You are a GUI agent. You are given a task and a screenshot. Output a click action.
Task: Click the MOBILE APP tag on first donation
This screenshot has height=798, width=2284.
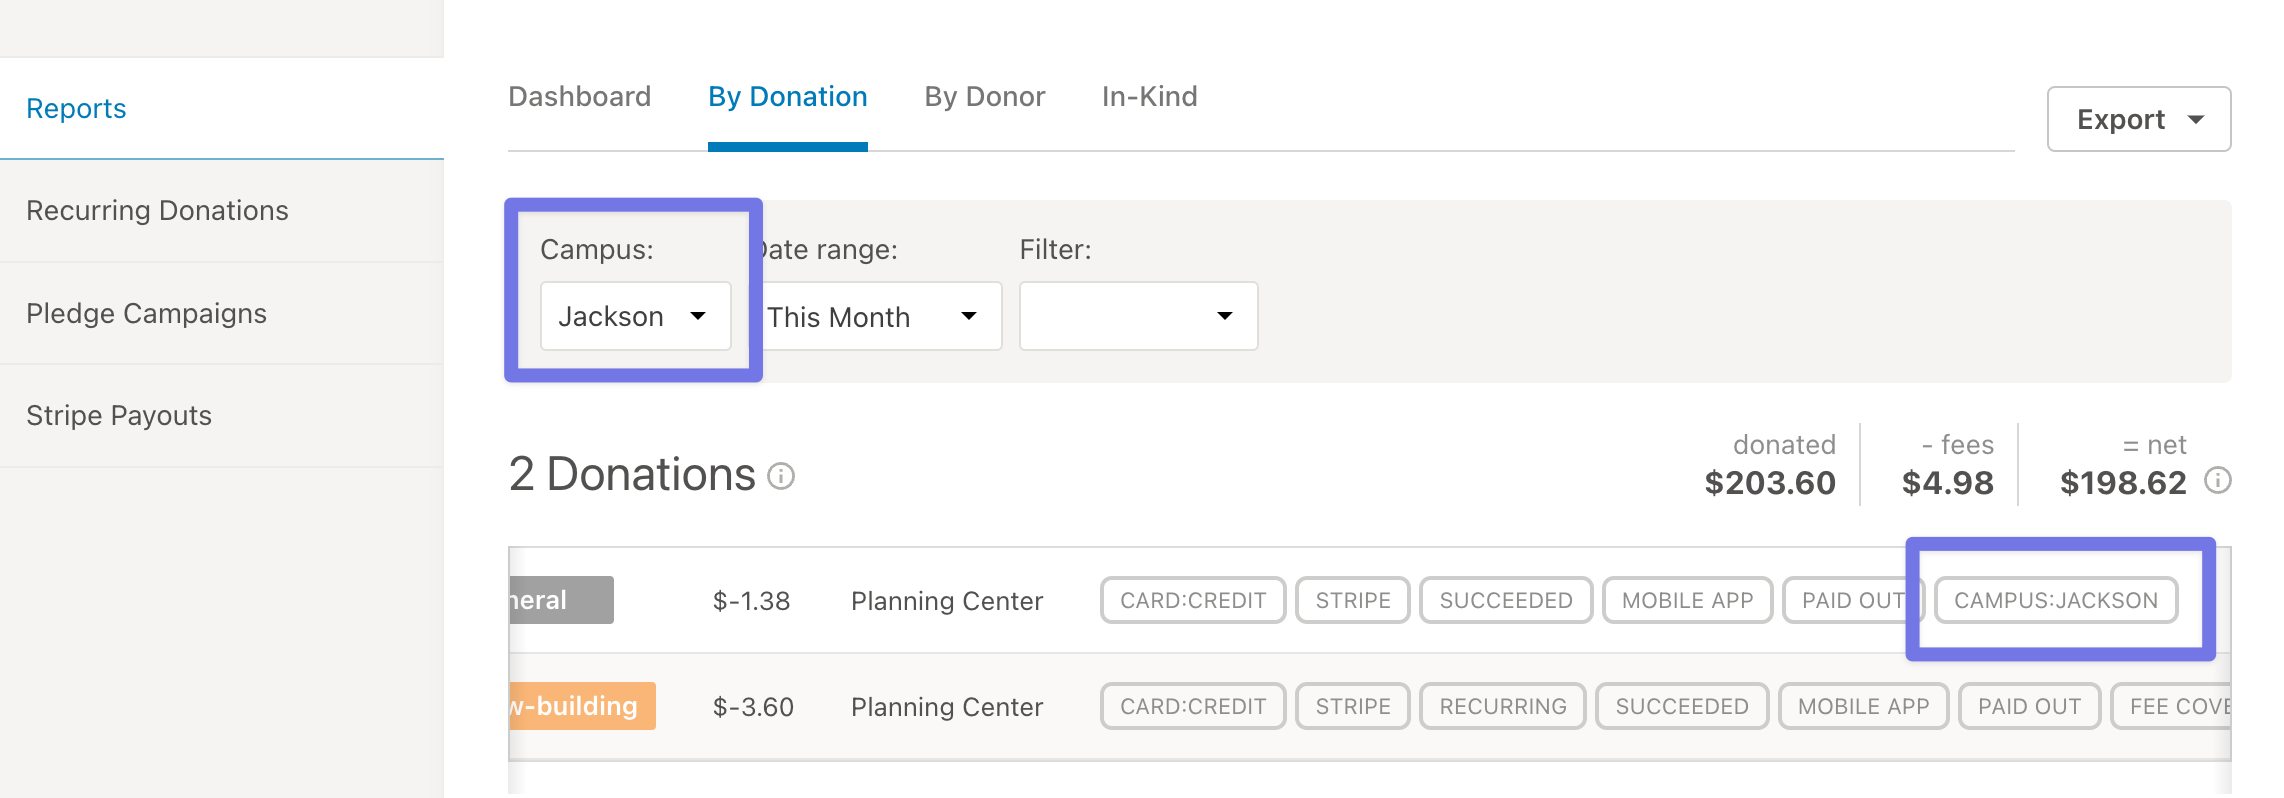[x=1687, y=600]
